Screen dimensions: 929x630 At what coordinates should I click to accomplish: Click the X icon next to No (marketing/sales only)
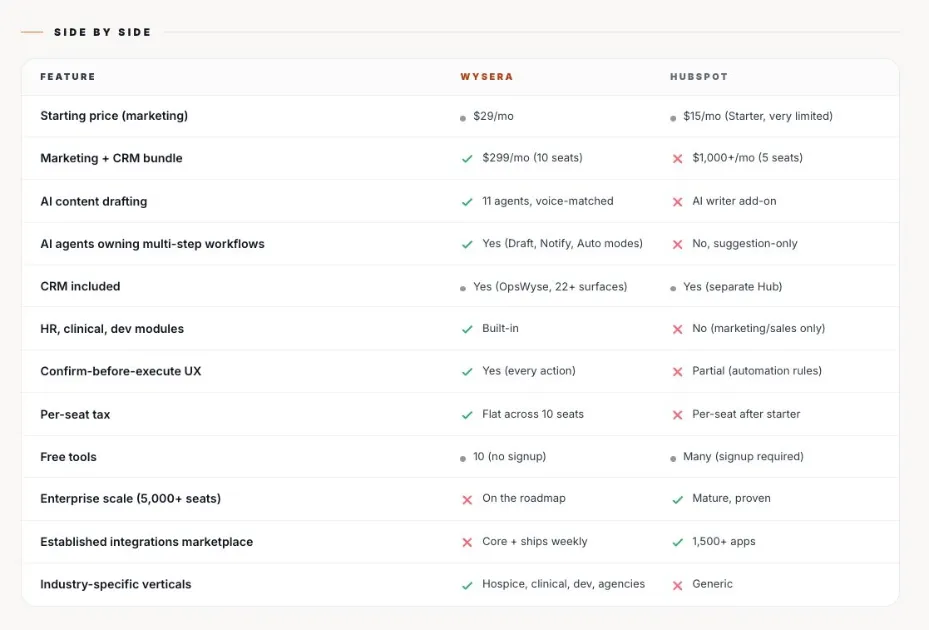[x=677, y=329]
